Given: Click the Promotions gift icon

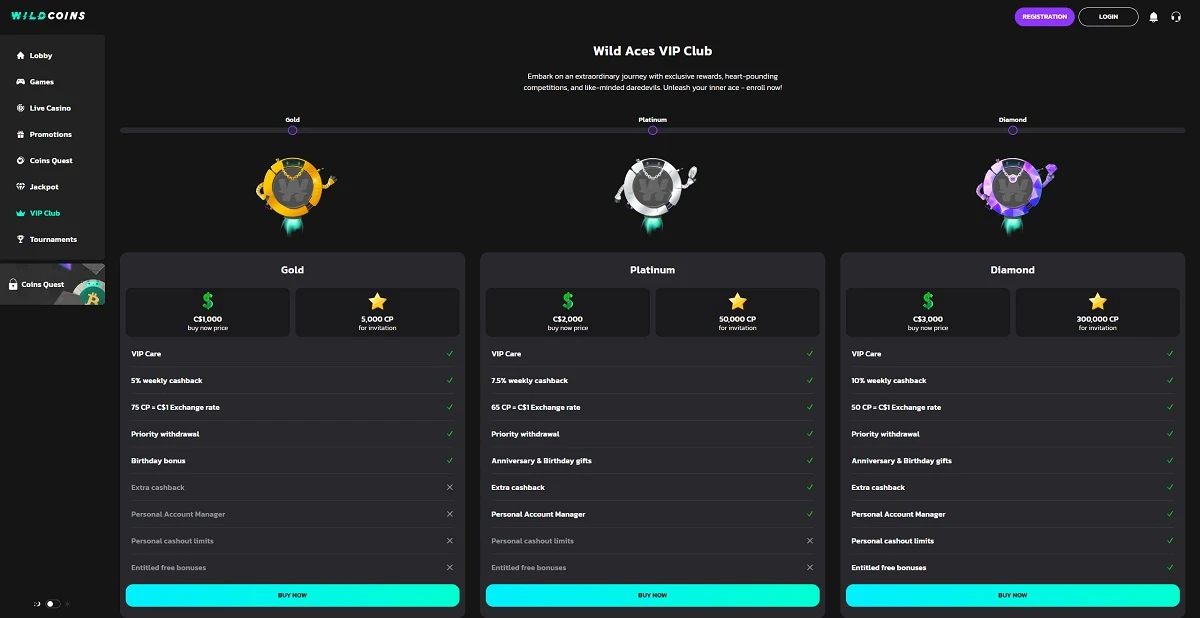Looking at the screenshot, I should 21,134.
